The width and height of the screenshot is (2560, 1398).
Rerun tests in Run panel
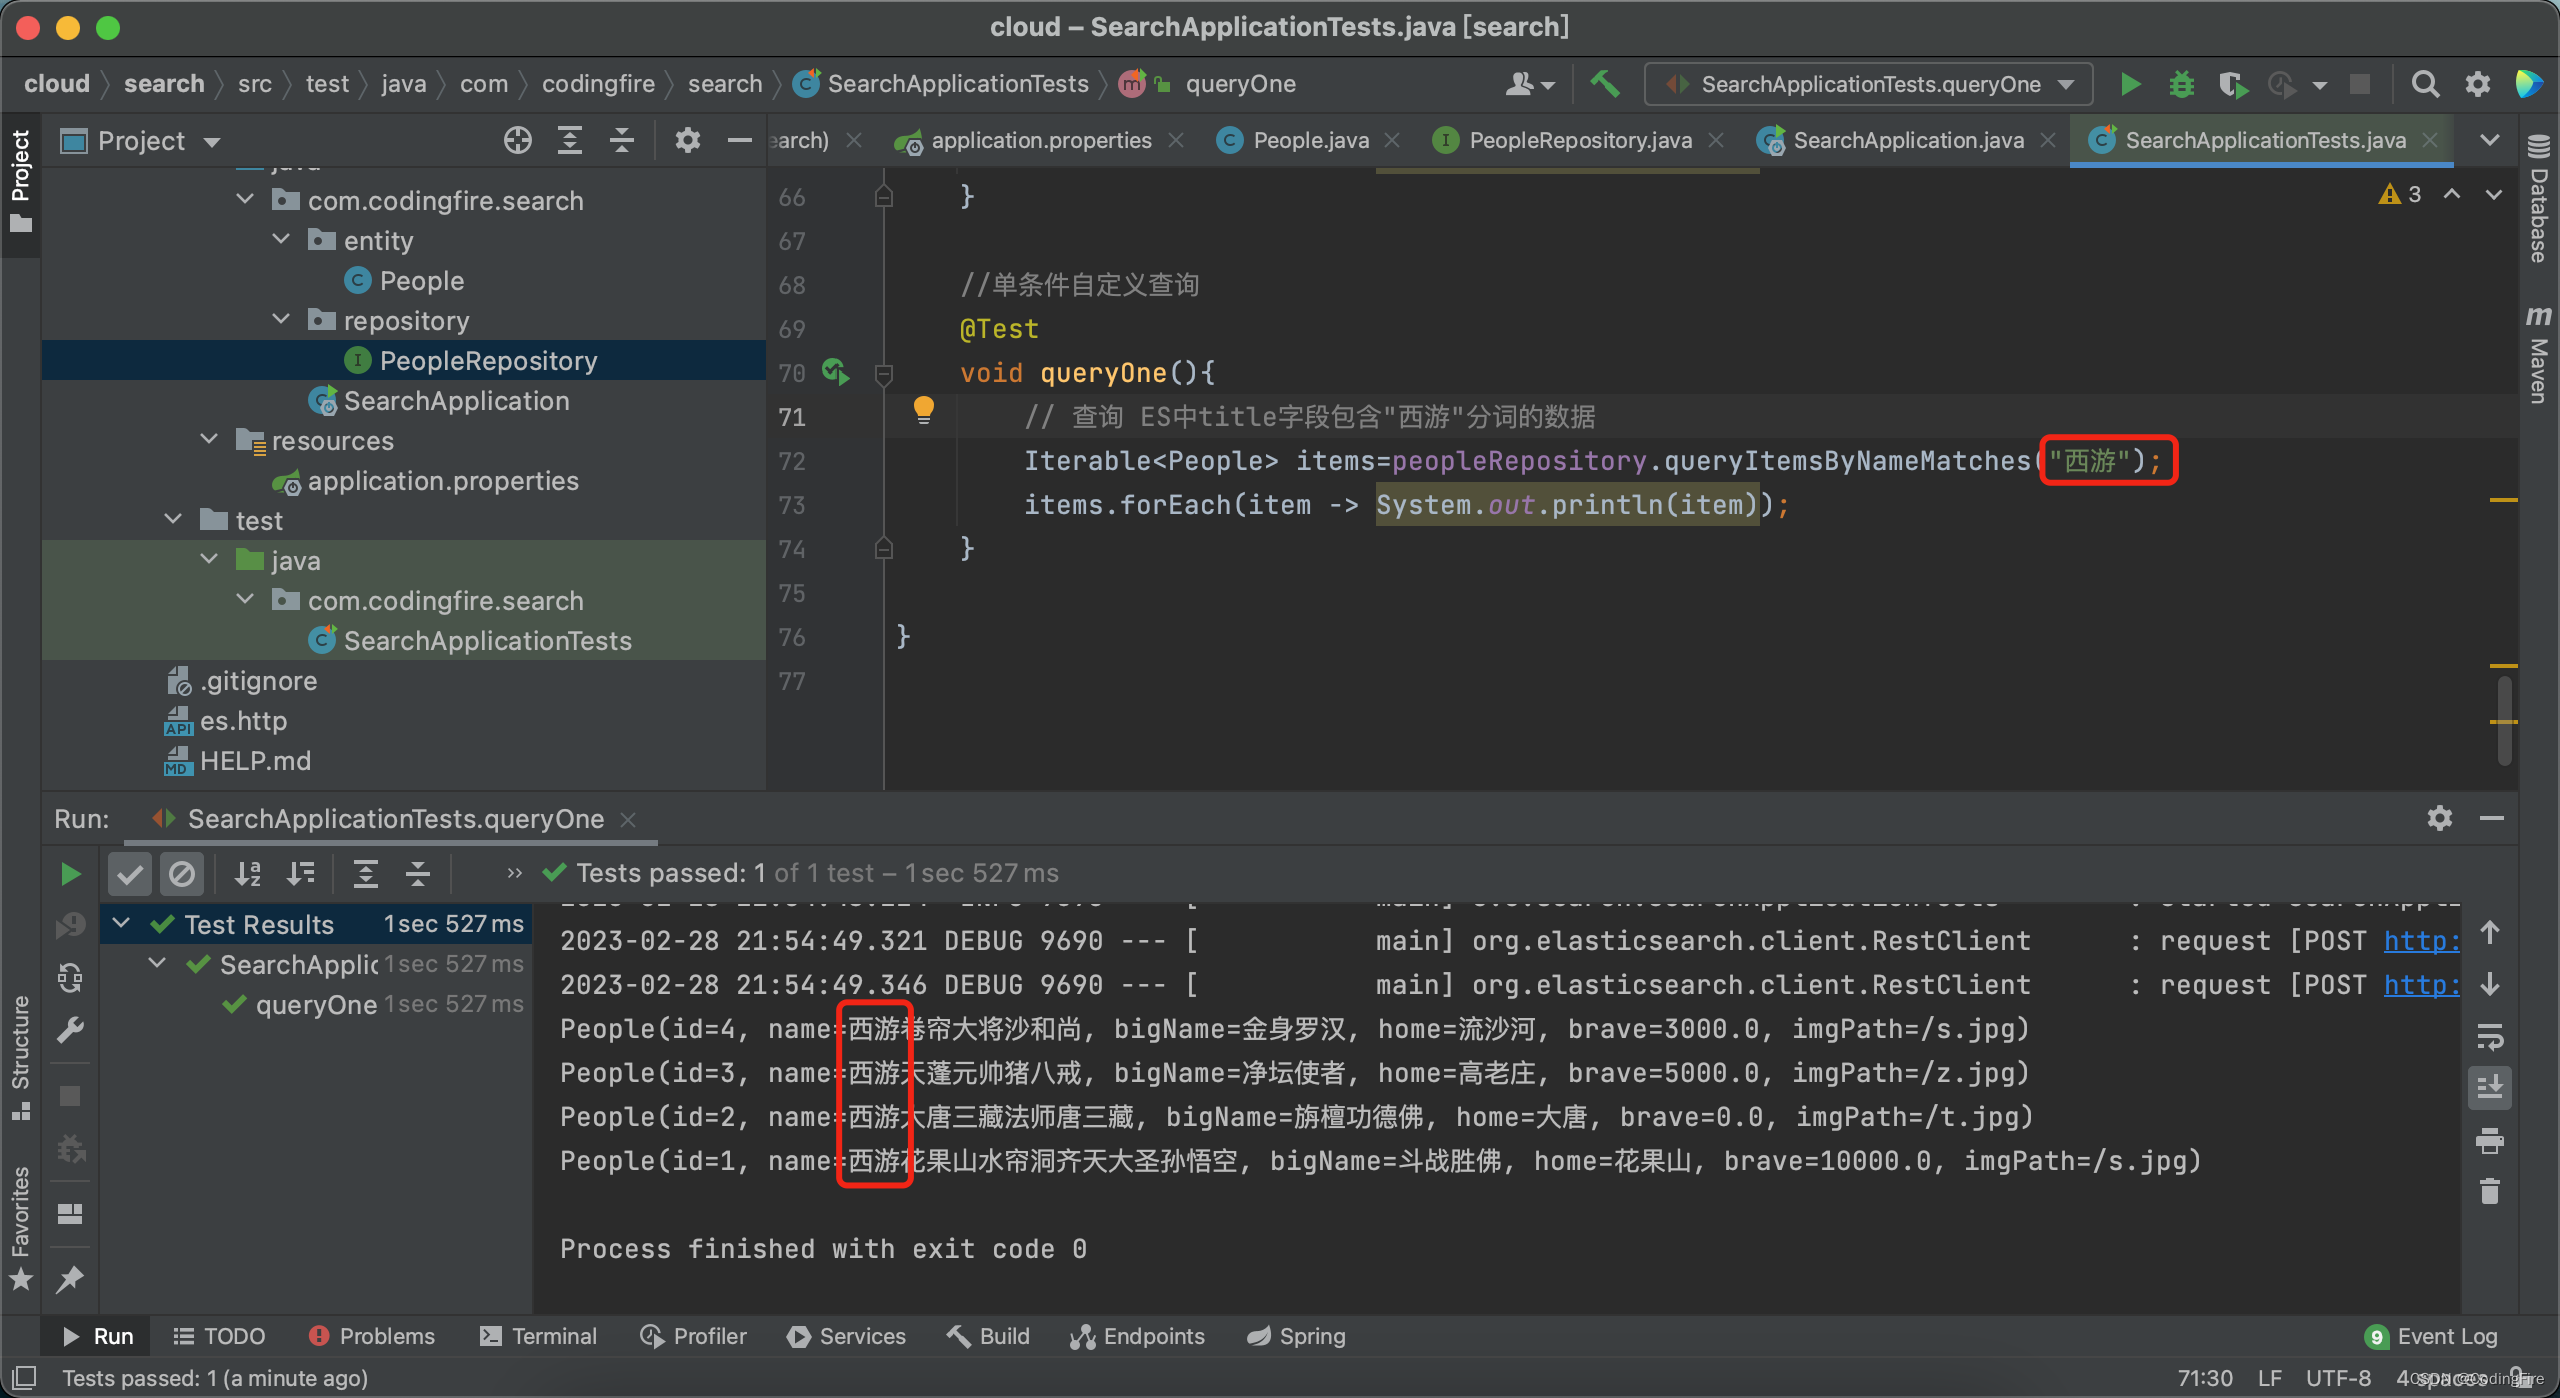[70, 874]
